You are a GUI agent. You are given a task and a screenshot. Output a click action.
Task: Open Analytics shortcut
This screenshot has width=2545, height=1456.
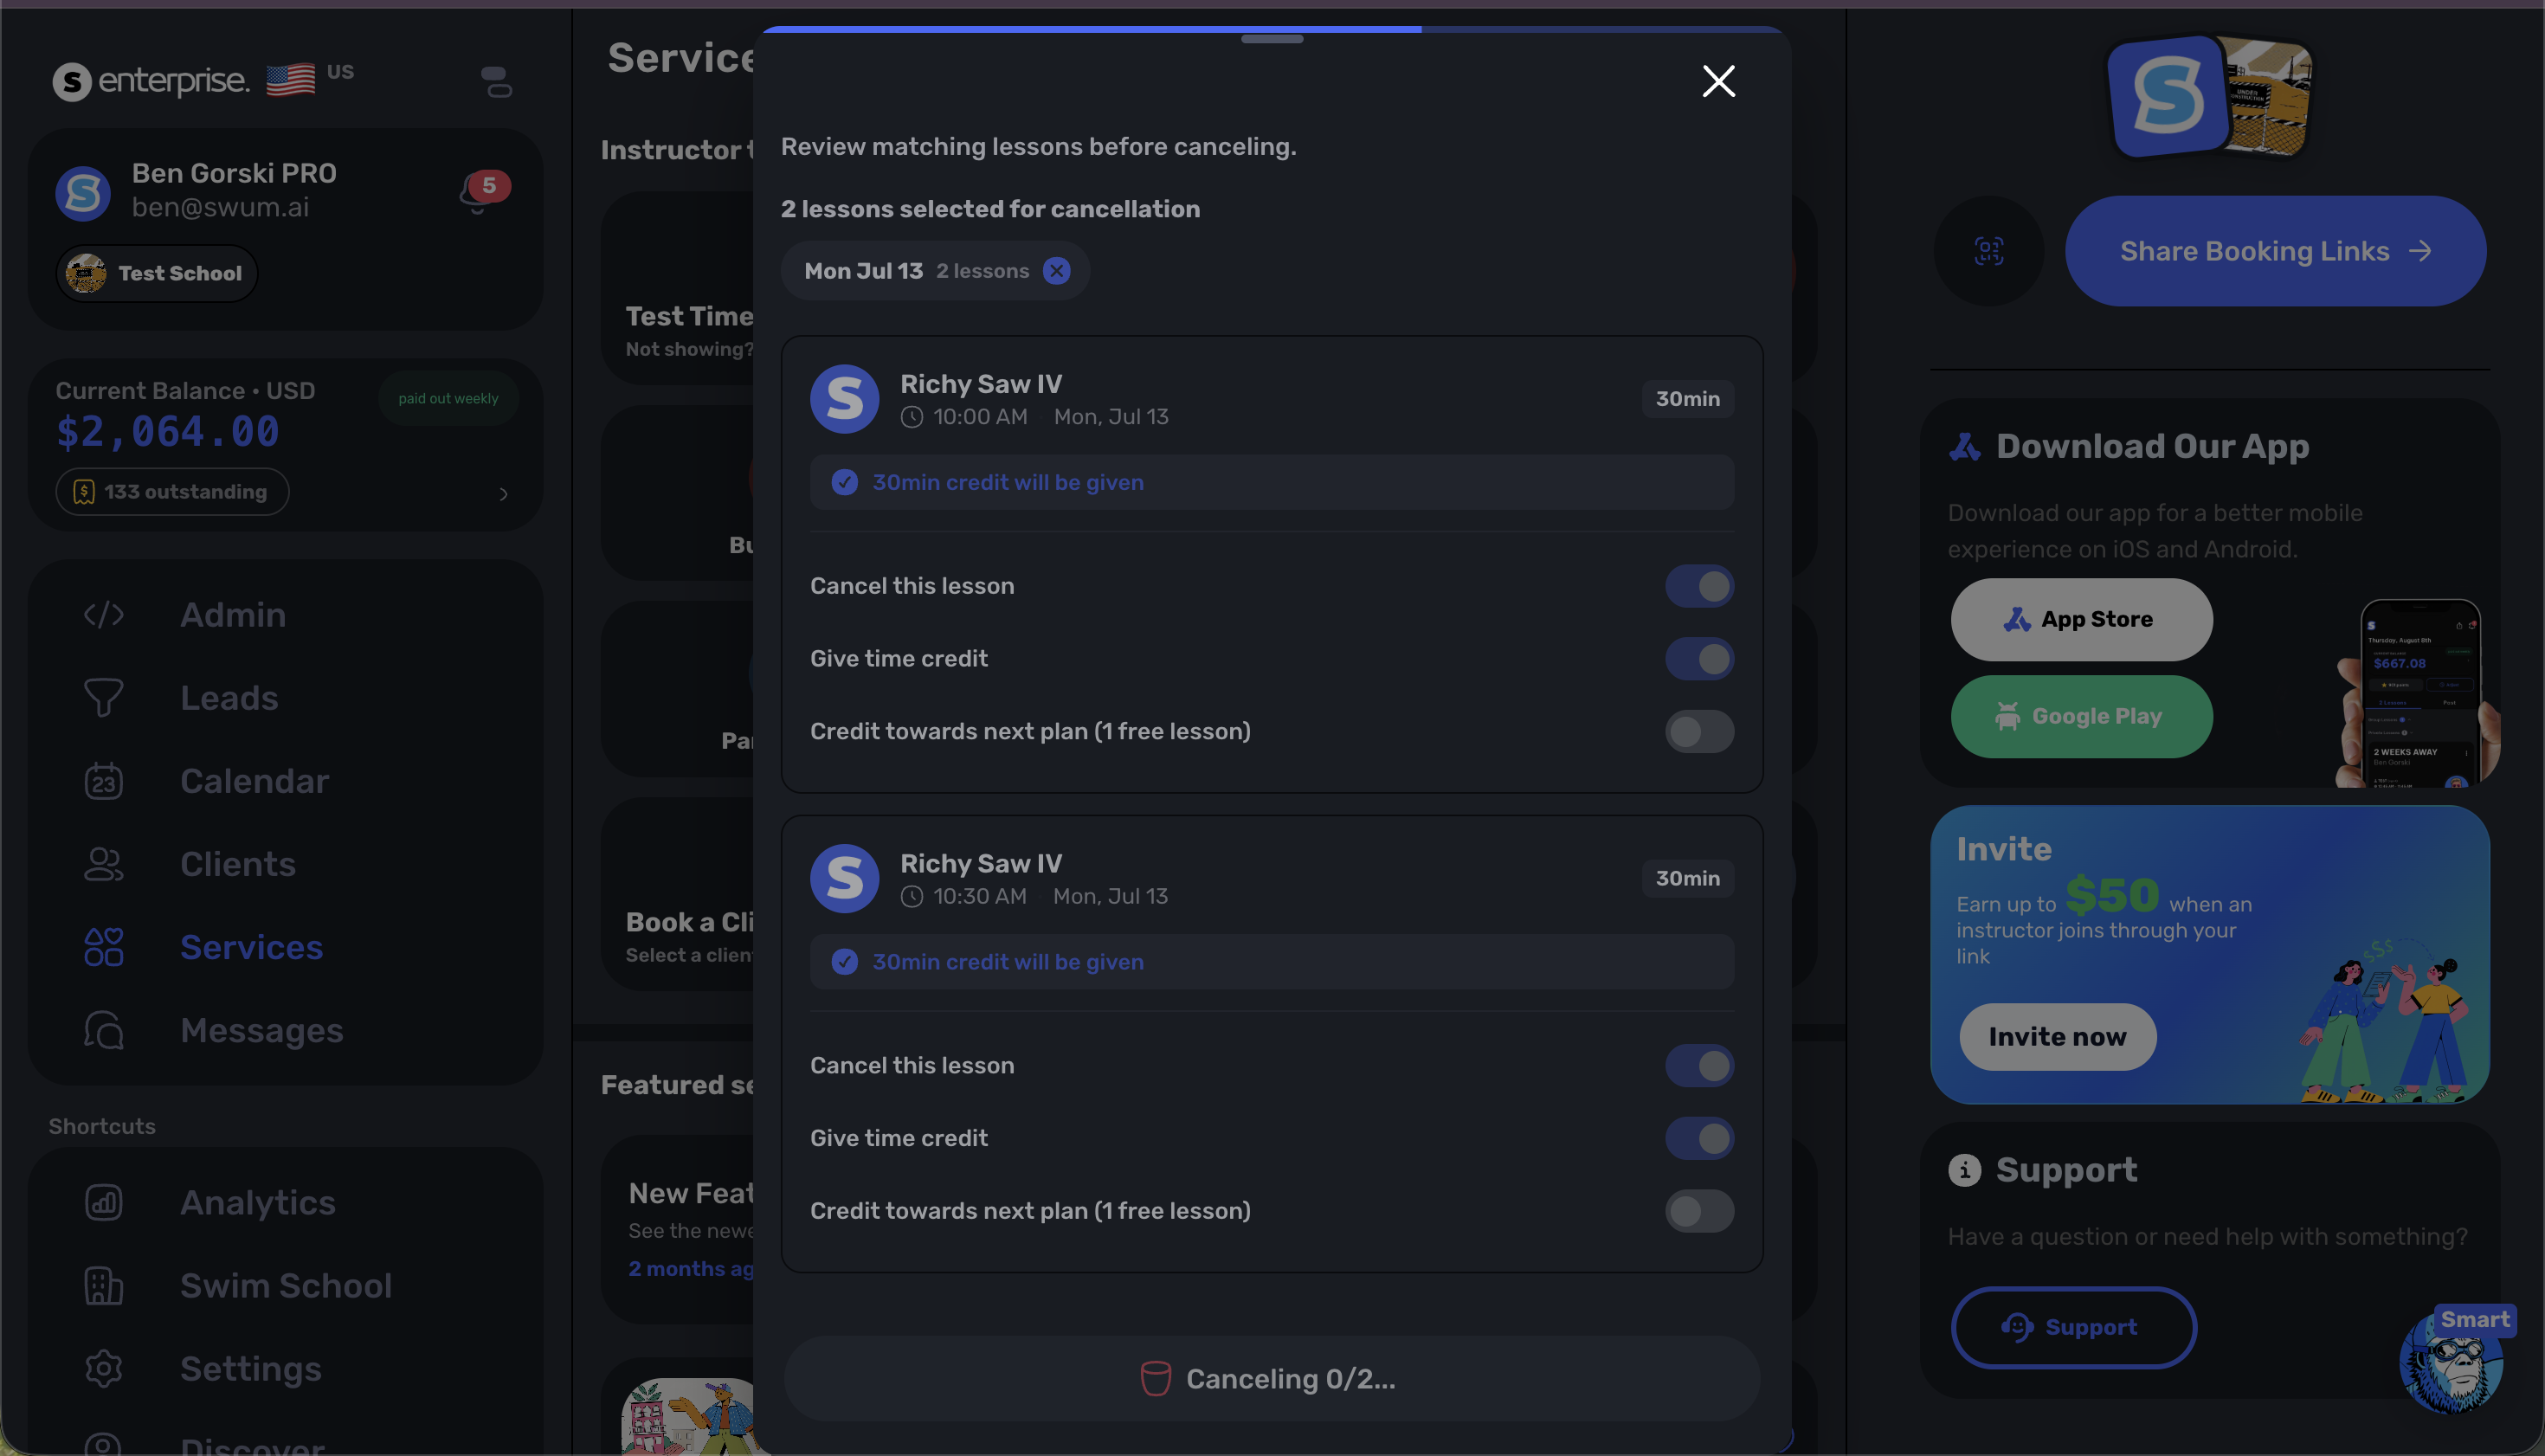coord(285,1203)
